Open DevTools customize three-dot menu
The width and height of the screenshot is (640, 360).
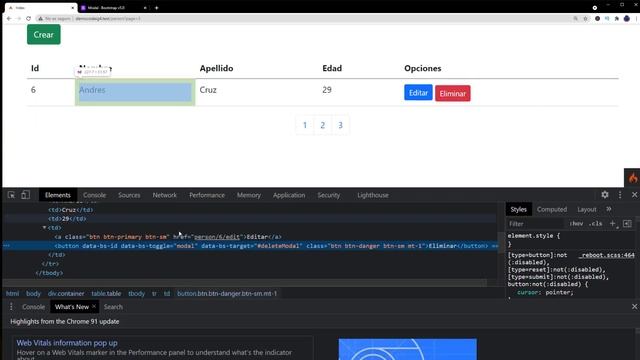coord(620,195)
